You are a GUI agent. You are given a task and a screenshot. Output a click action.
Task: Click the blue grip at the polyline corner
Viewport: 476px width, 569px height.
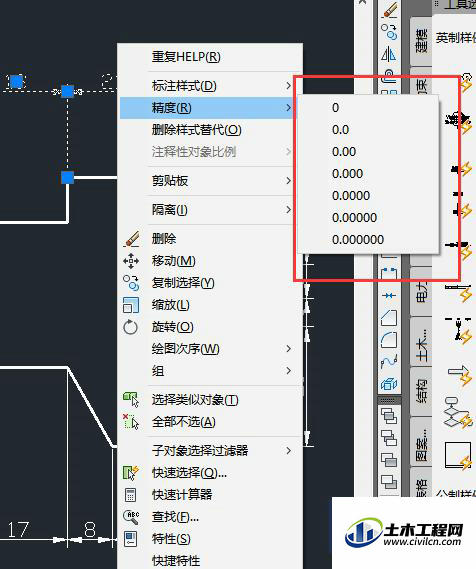coord(67,178)
